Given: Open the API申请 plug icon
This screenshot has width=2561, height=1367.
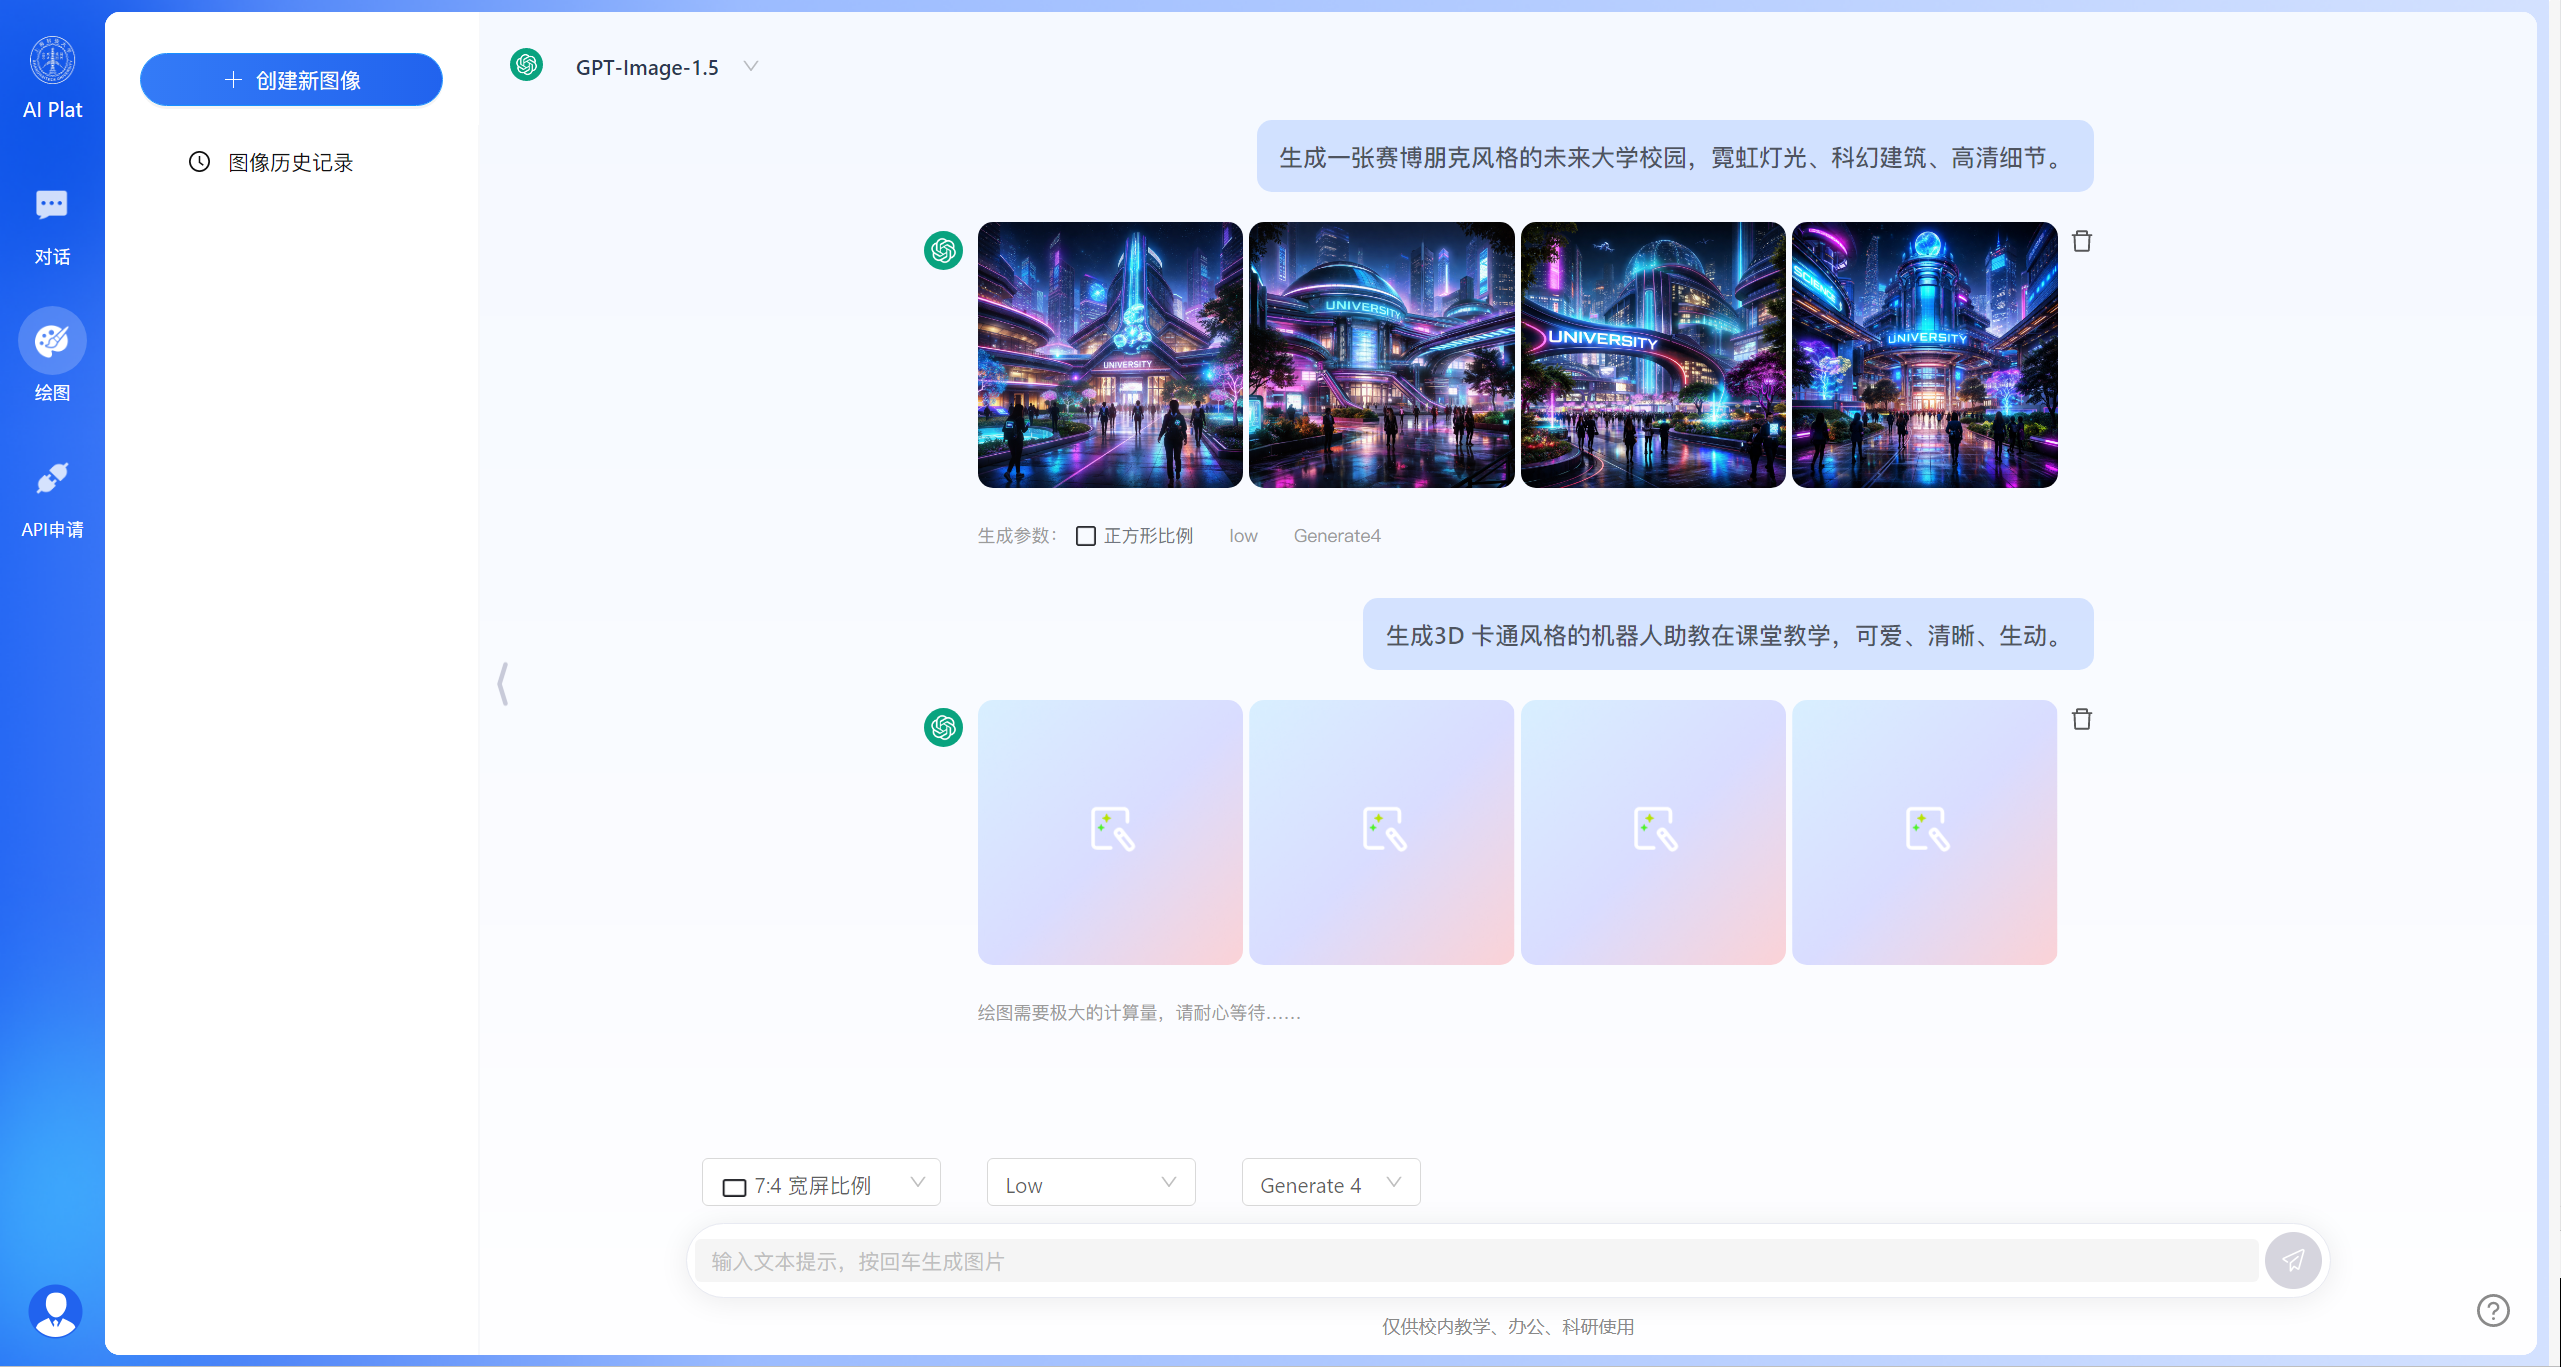Looking at the screenshot, I should coord(52,479).
